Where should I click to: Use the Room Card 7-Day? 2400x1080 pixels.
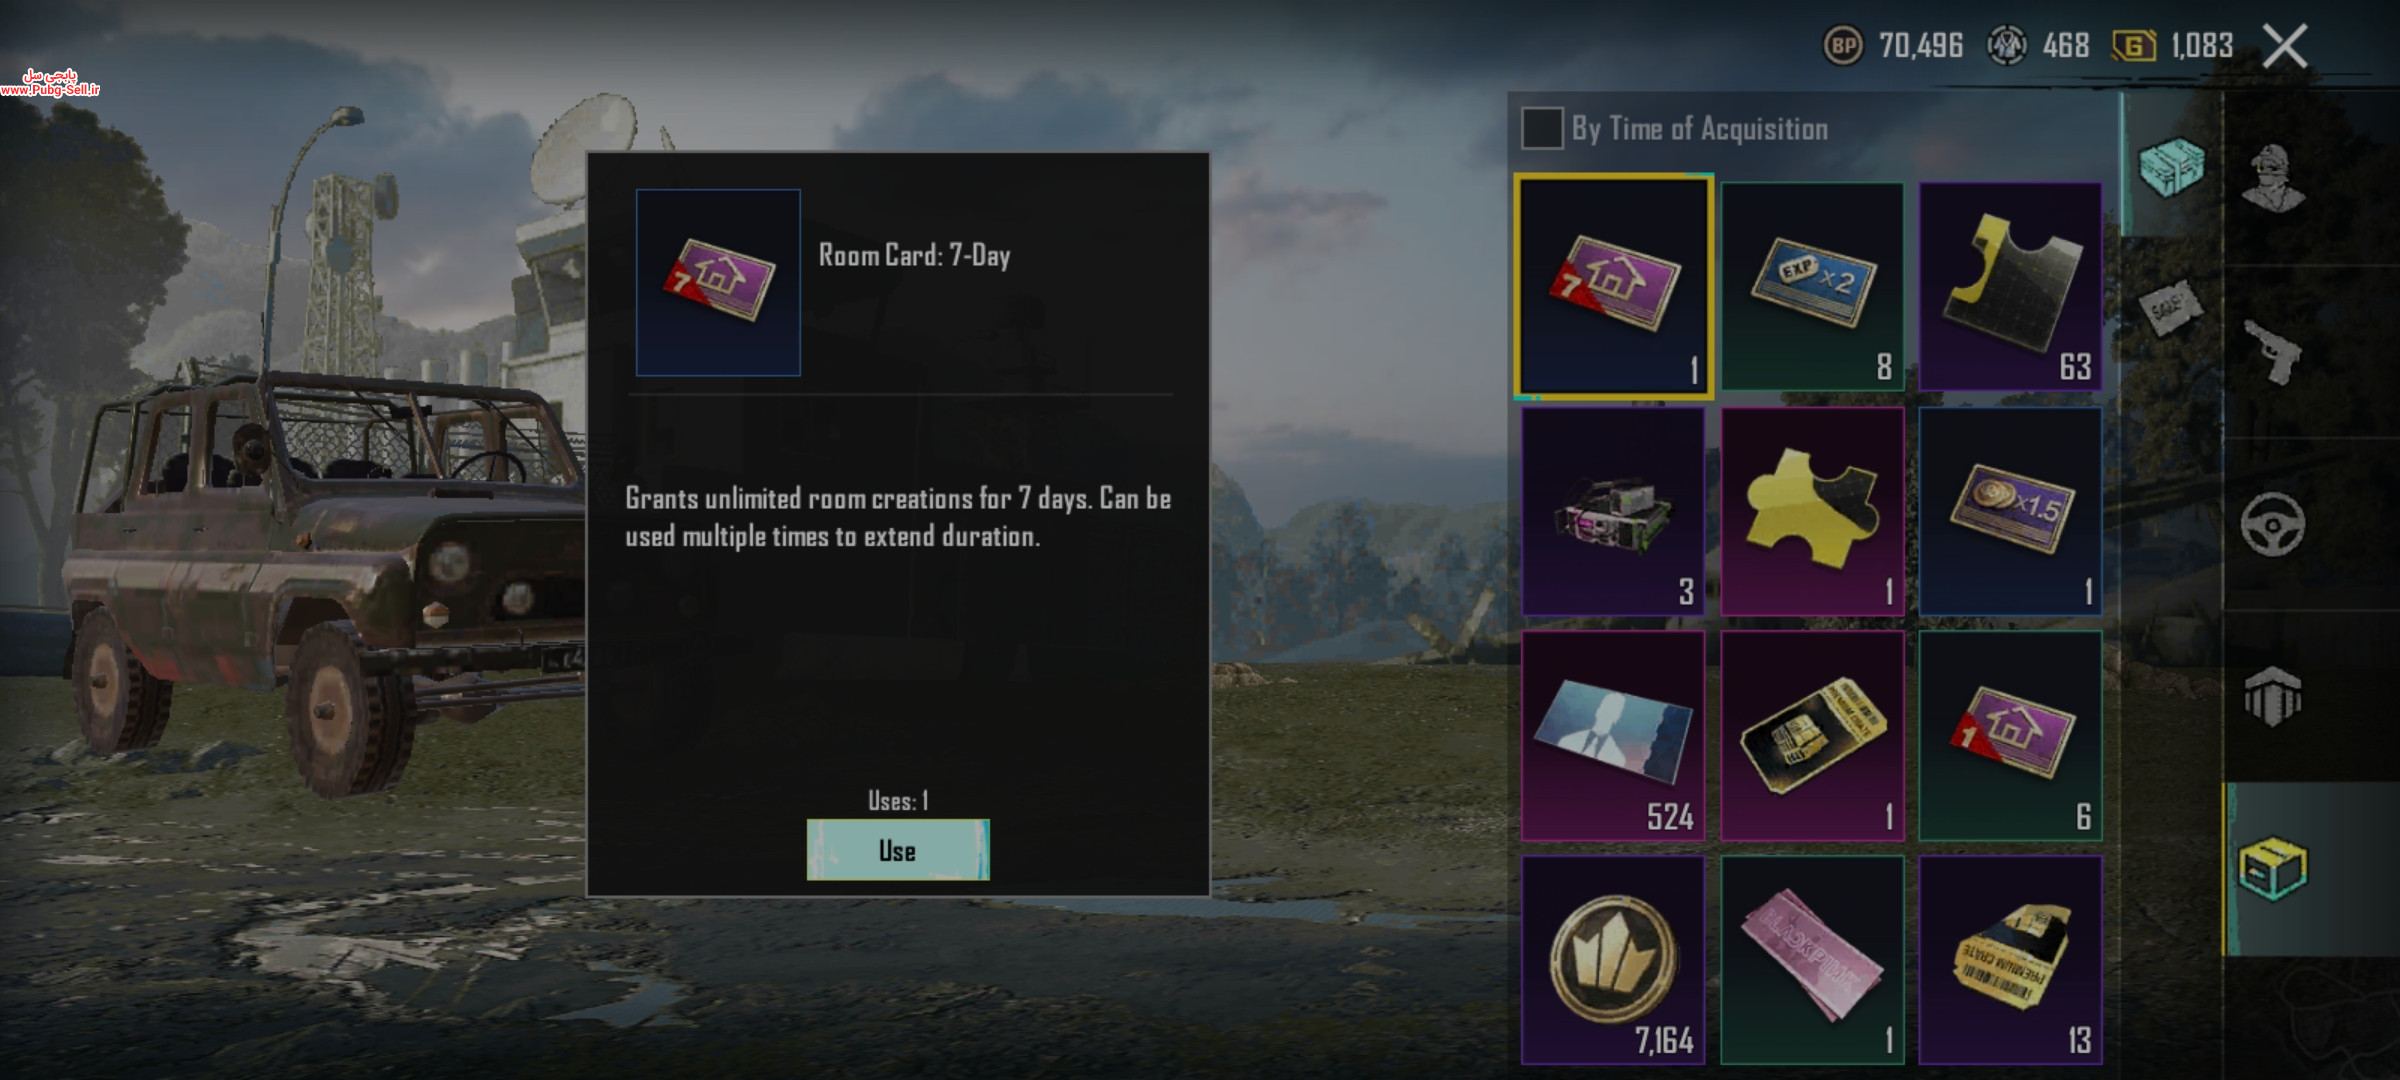898,850
